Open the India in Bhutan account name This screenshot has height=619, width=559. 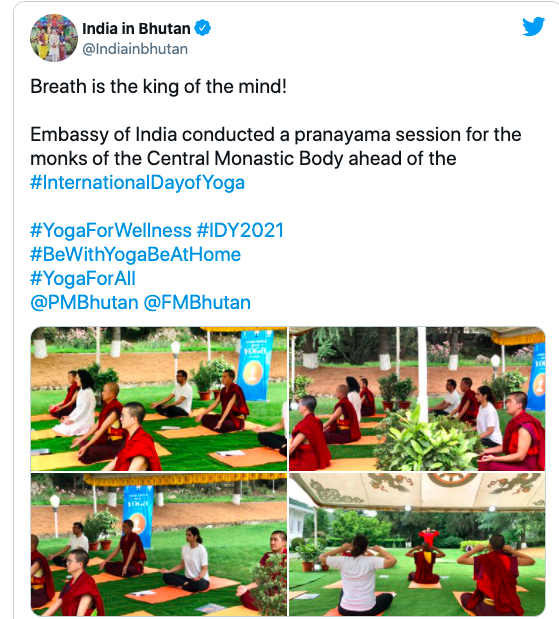tap(136, 28)
